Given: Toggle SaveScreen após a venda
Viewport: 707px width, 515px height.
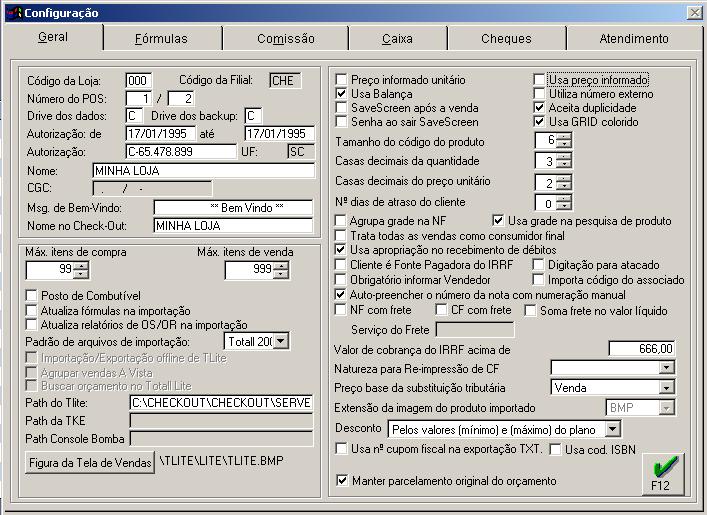Looking at the screenshot, I should [341, 108].
